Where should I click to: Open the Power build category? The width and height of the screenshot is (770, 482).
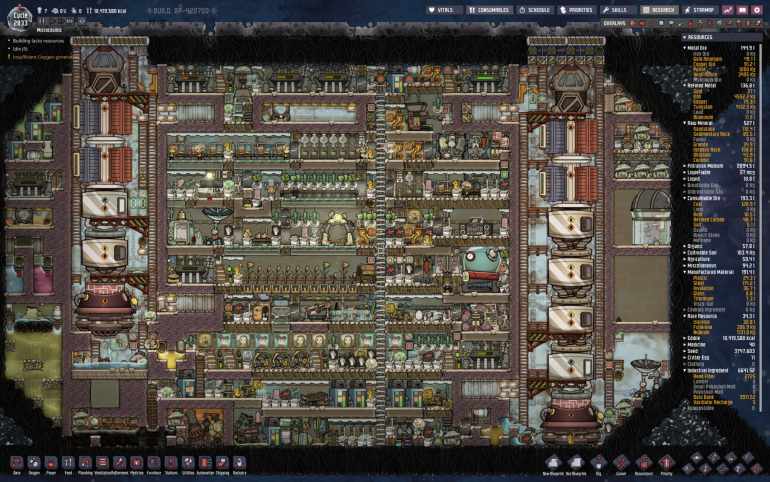51,464
